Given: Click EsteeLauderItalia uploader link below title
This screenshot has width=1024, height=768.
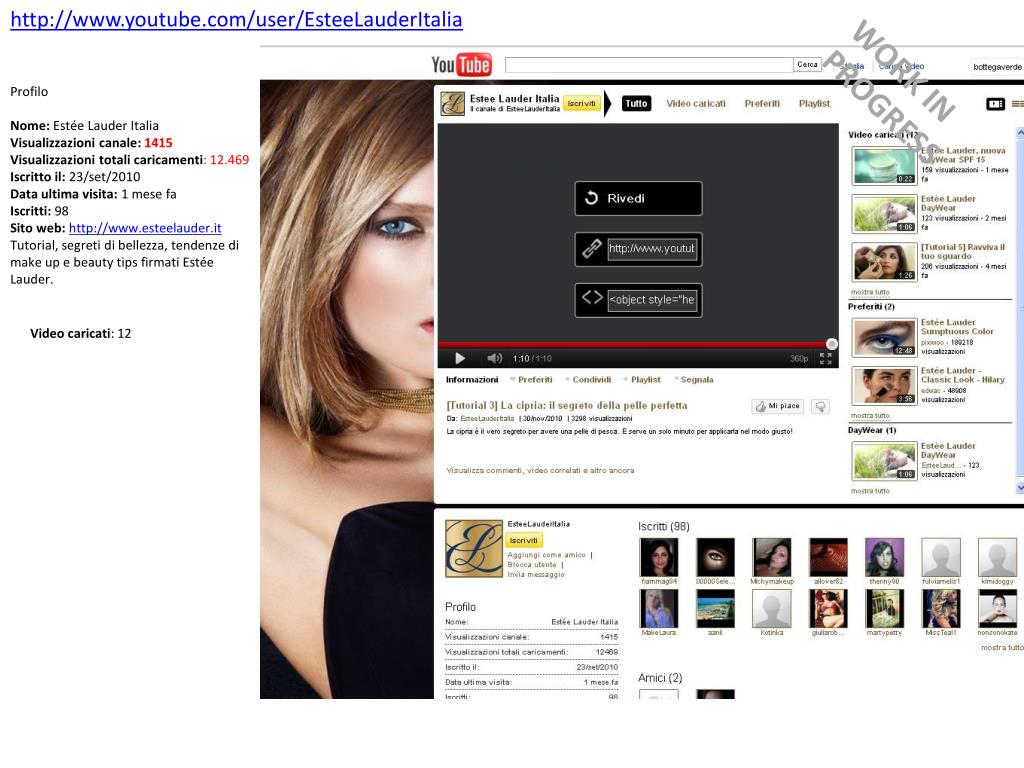Looking at the screenshot, I should (487, 419).
